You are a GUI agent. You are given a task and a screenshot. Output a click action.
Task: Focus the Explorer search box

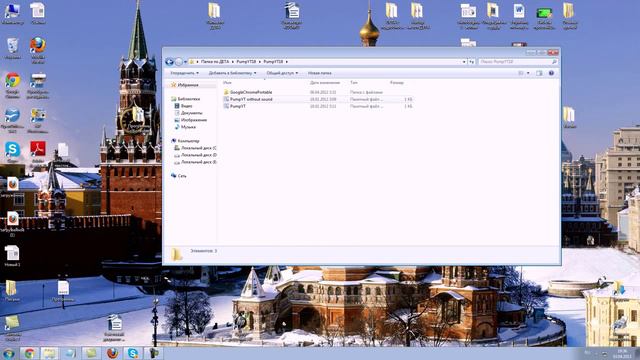pyautogui.click(x=518, y=62)
